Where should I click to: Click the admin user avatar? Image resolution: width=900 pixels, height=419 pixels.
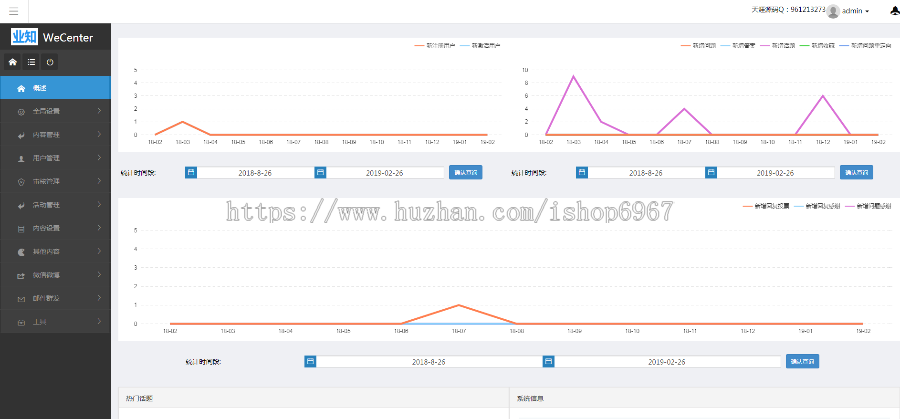pos(833,11)
